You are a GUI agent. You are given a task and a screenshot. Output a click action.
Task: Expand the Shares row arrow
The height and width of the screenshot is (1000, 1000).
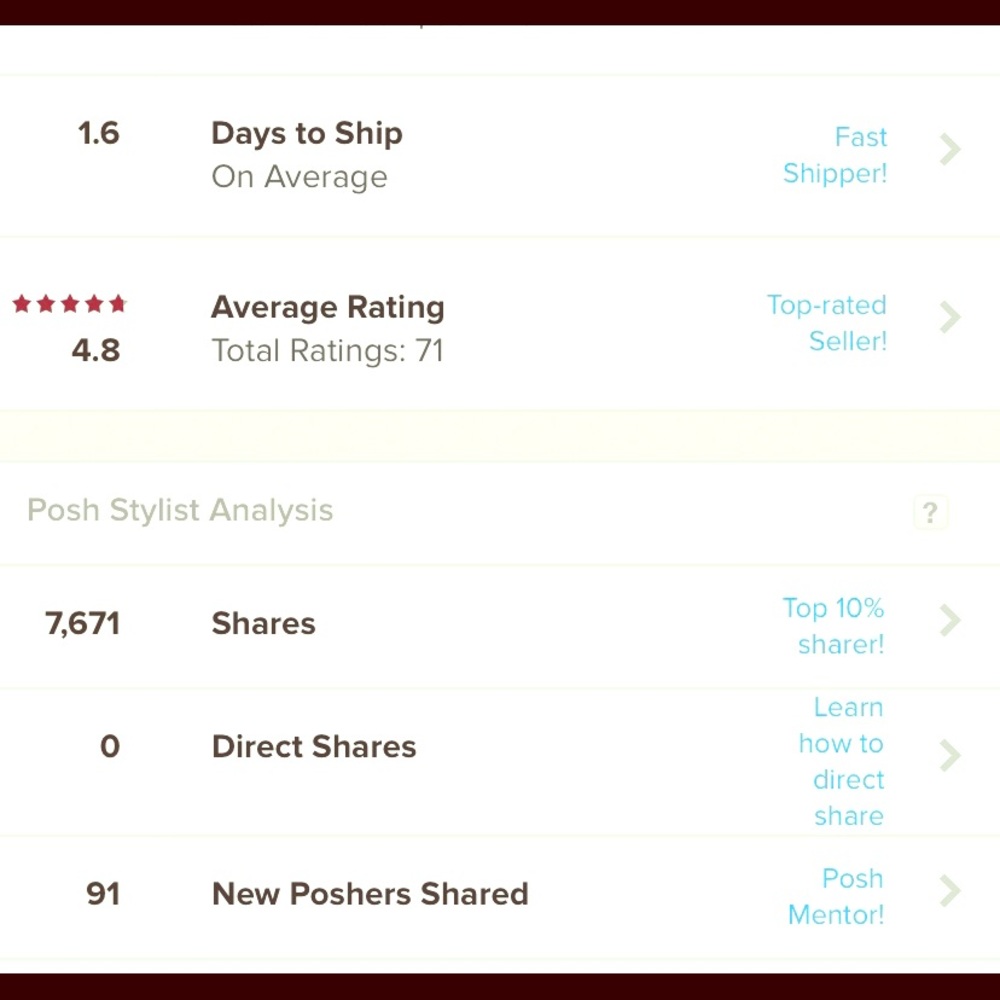click(x=950, y=622)
